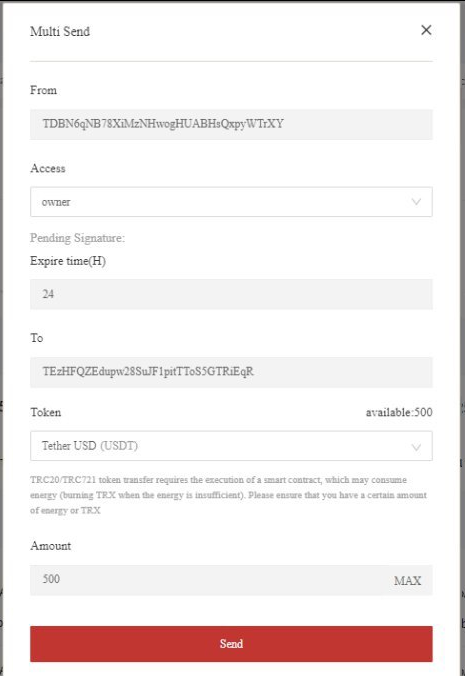Click the Token field label
Image resolution: width=465 pixels, height=676 pixels.
tap(46, 412)
